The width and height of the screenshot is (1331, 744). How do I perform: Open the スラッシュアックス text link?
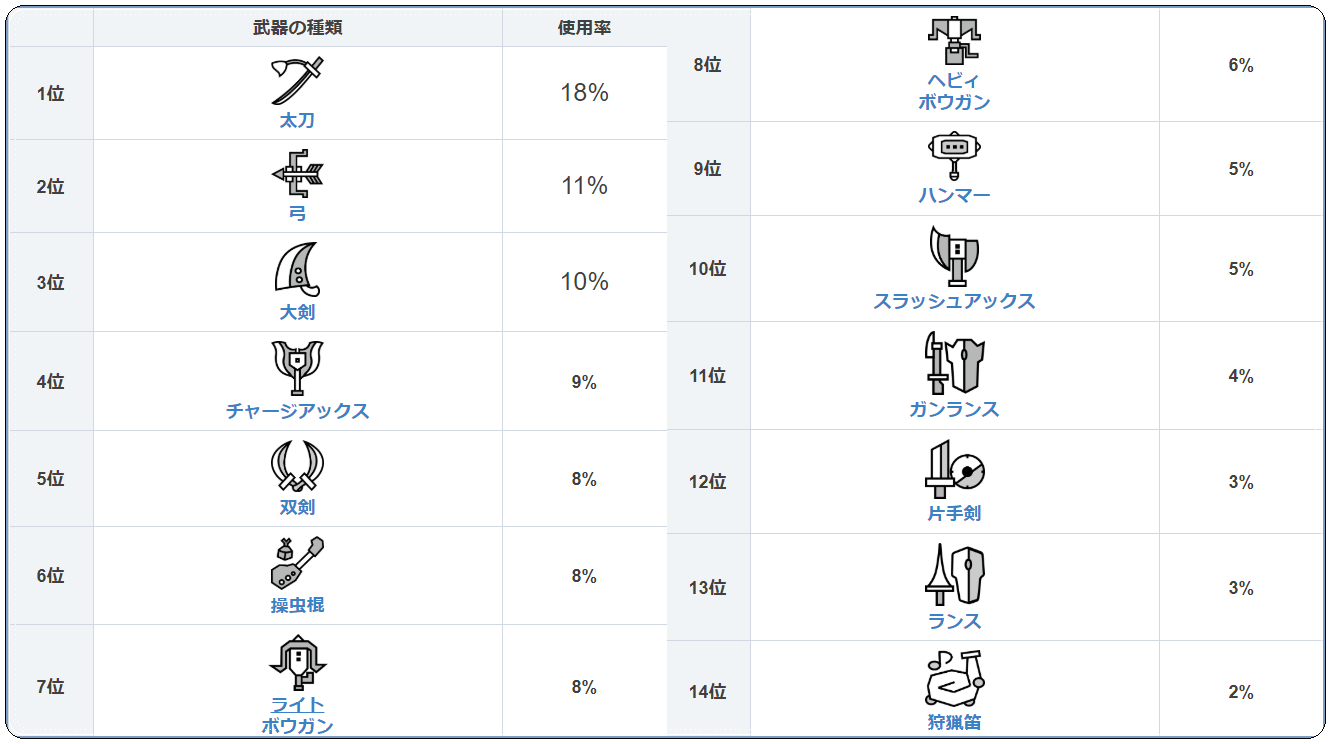pyautogui.click(x=954, y=301)
